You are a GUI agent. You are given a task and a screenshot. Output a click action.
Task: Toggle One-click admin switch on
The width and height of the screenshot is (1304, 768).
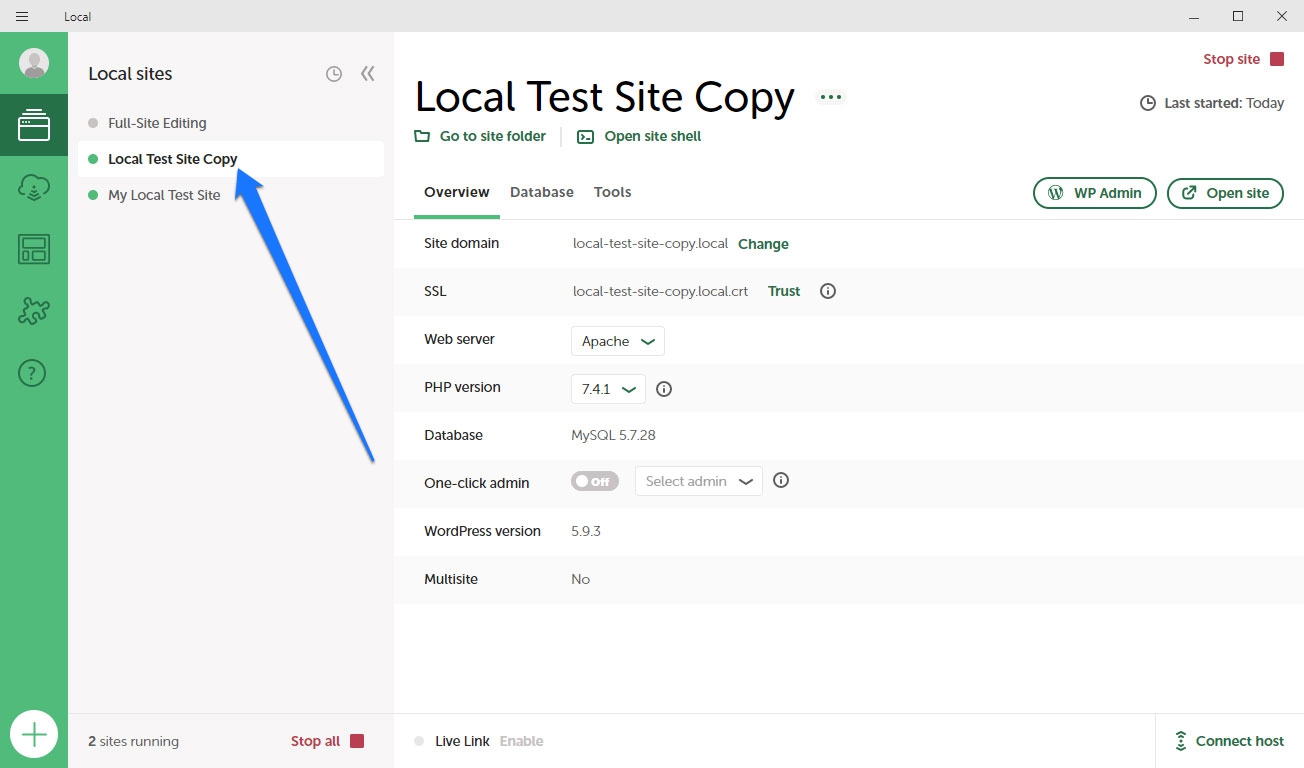coord(595,481)
